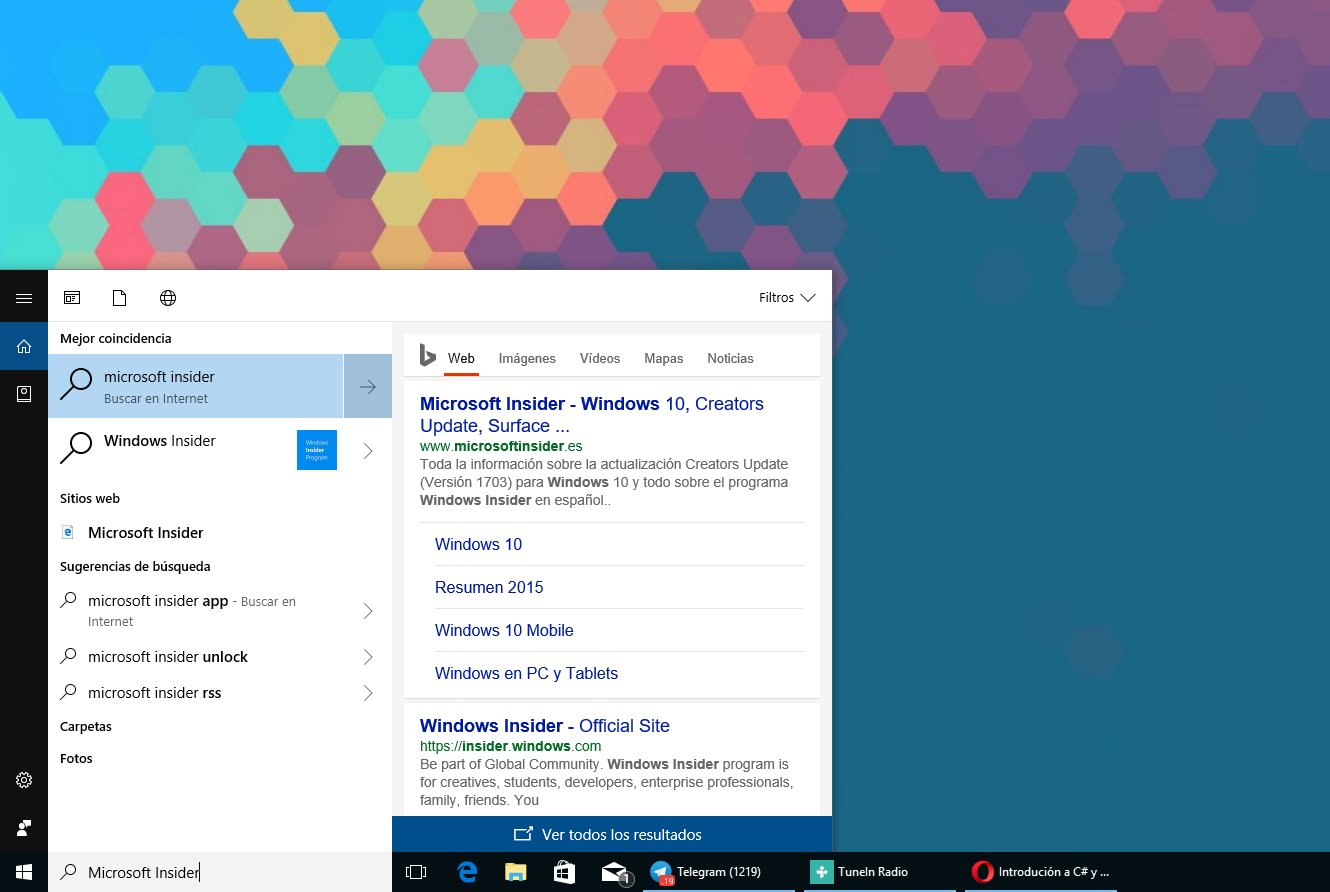Viewport: 1330px width, 892px height.
Task: Click the insider.windows.com URL
Action: (x=510, y=746)
